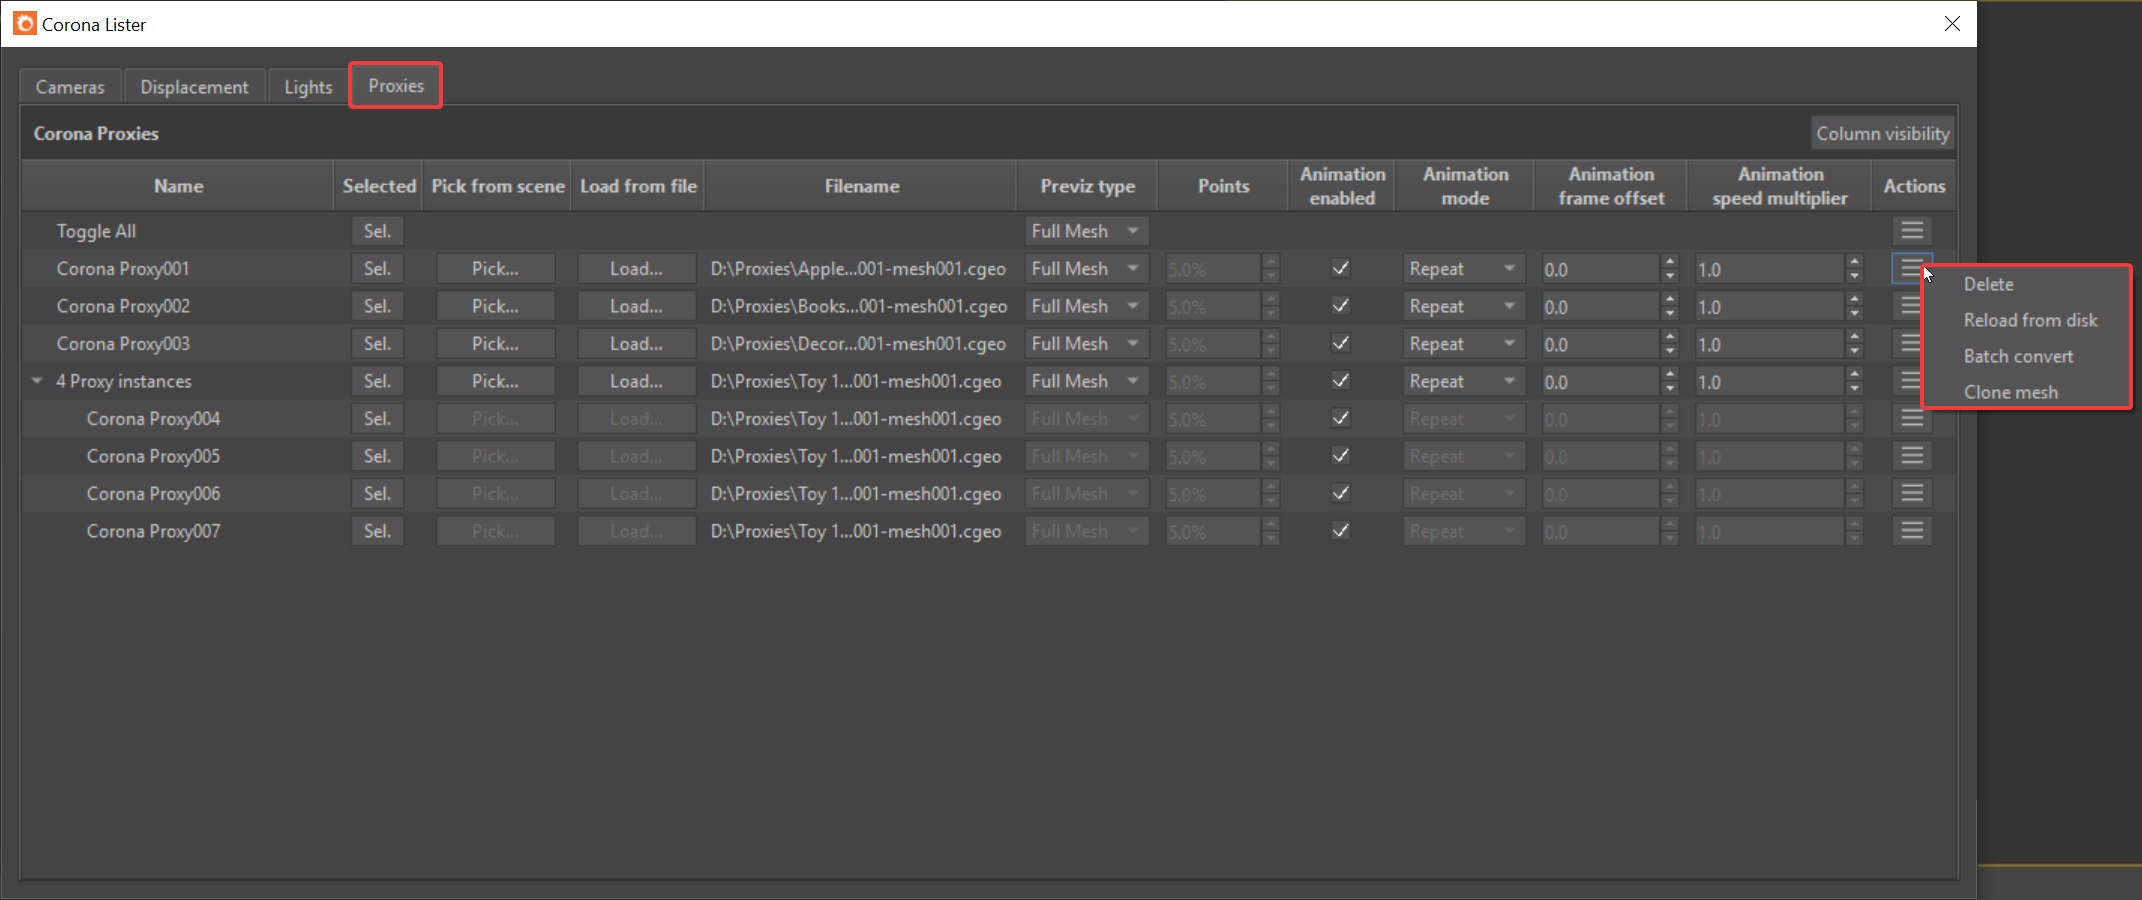Click the Filename column header
This screenshot has height=900, width=2142.
(861, 186)
